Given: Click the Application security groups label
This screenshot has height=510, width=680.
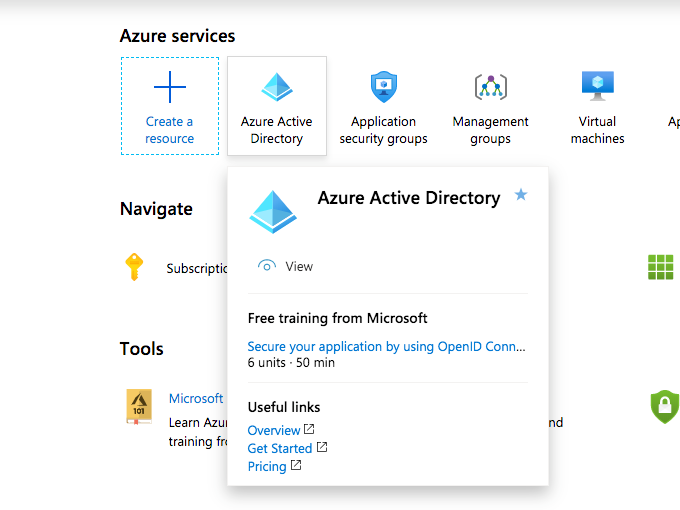Looking at the screenshot, I should [383, 130].
